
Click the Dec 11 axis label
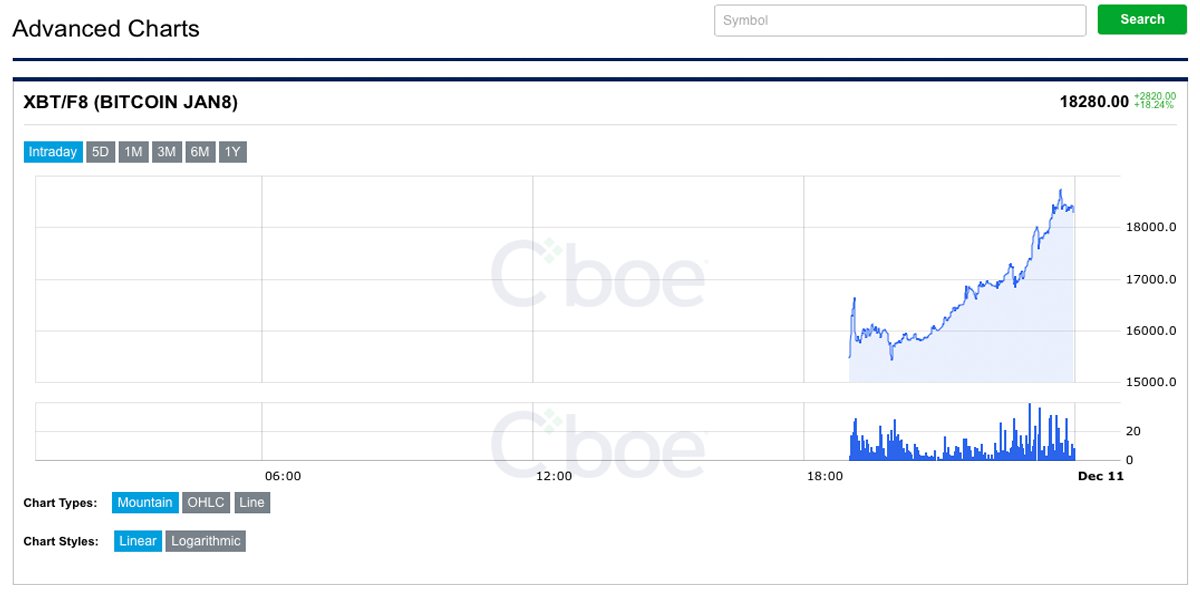(x=1101, y=476)
